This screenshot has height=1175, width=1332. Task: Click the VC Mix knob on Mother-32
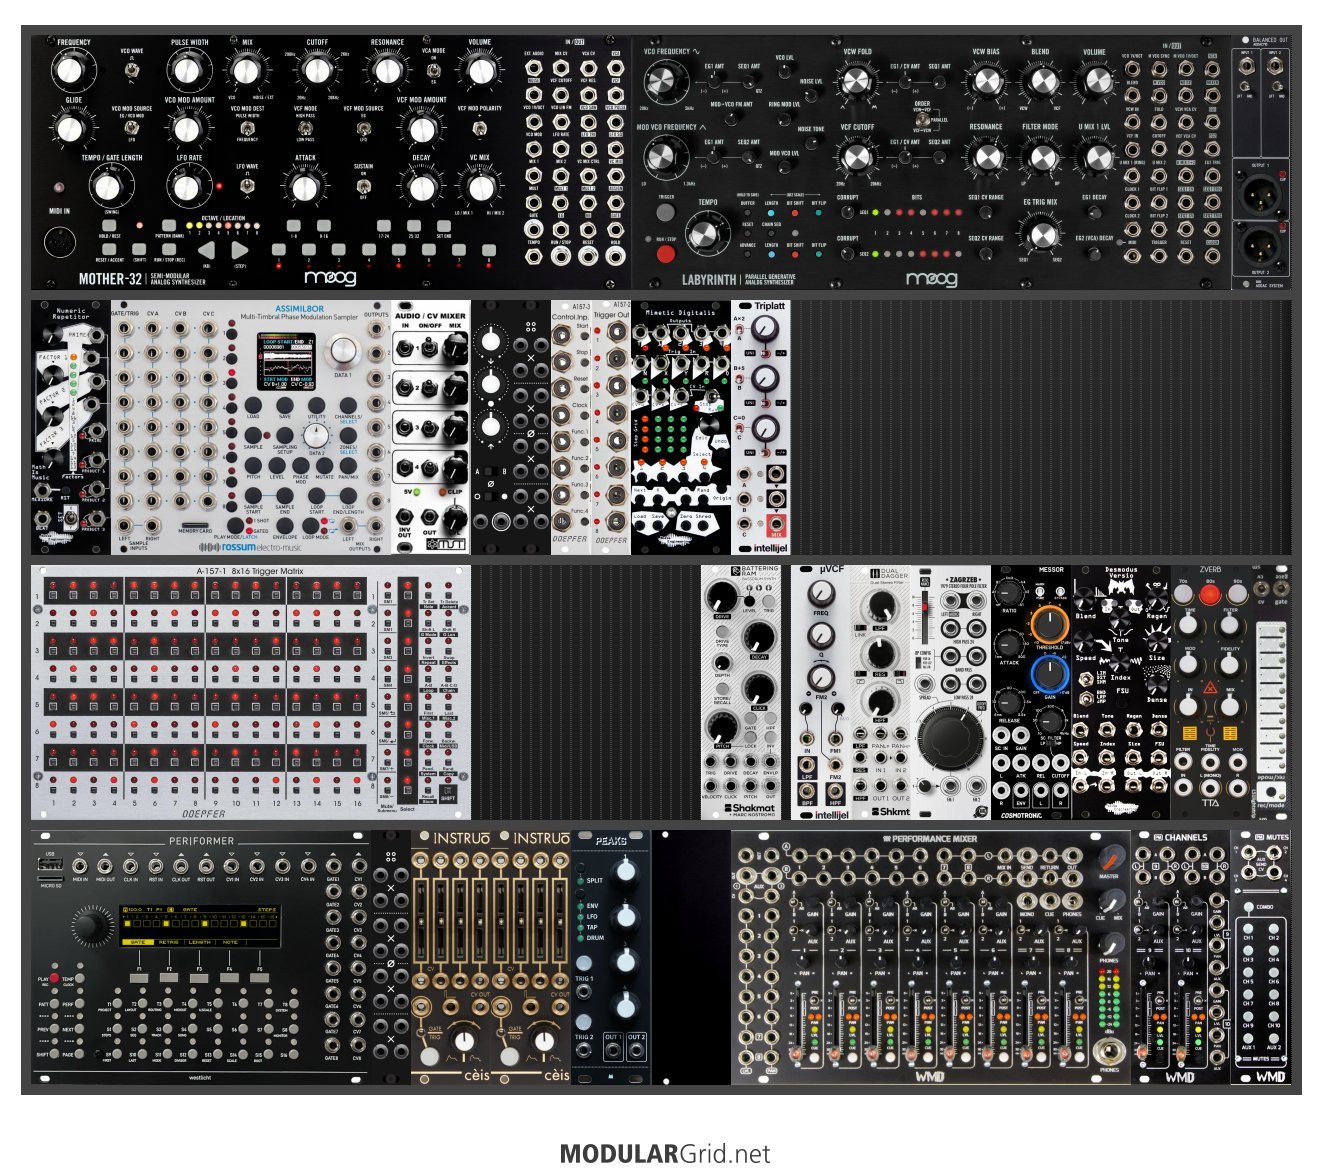click(480, 186)
